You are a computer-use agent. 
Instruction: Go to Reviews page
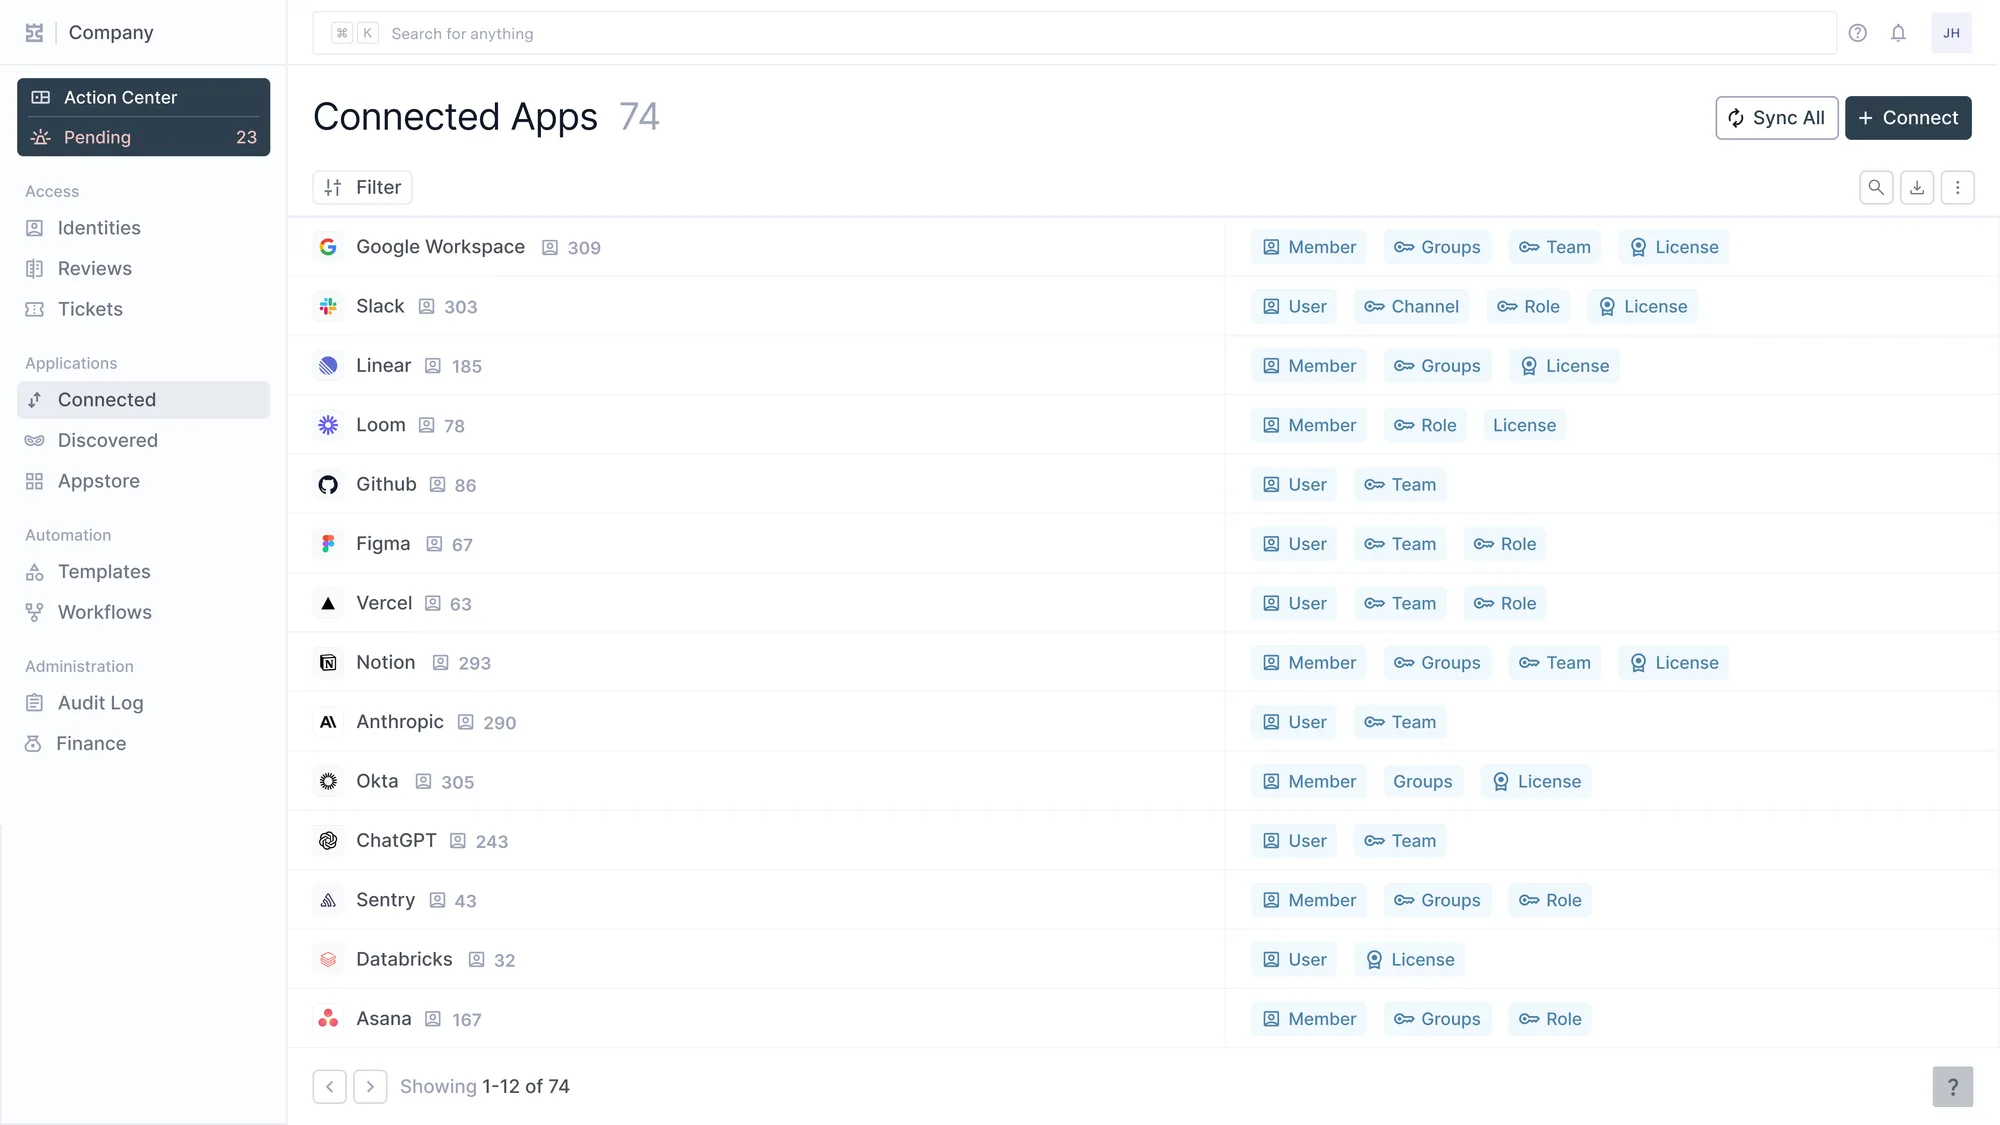coord(143,269)
